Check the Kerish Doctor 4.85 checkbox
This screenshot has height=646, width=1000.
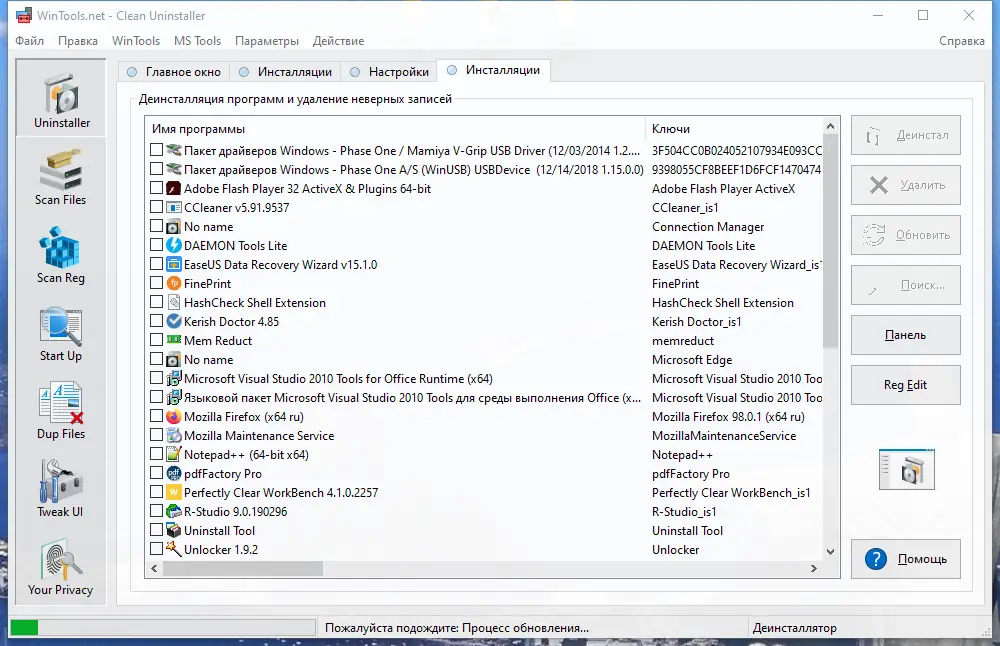point(156,321)
